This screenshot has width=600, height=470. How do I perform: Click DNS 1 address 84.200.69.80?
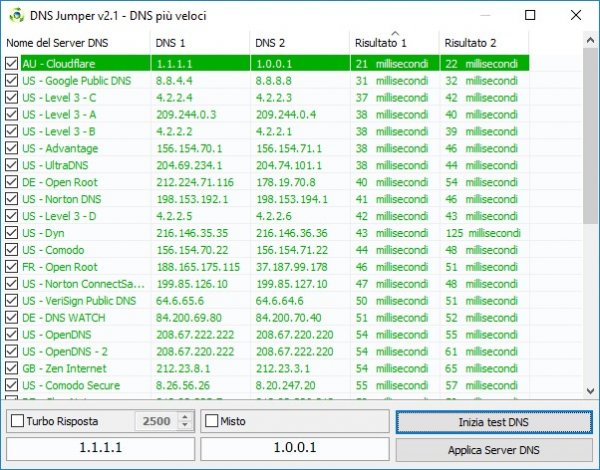coord(189,317)
